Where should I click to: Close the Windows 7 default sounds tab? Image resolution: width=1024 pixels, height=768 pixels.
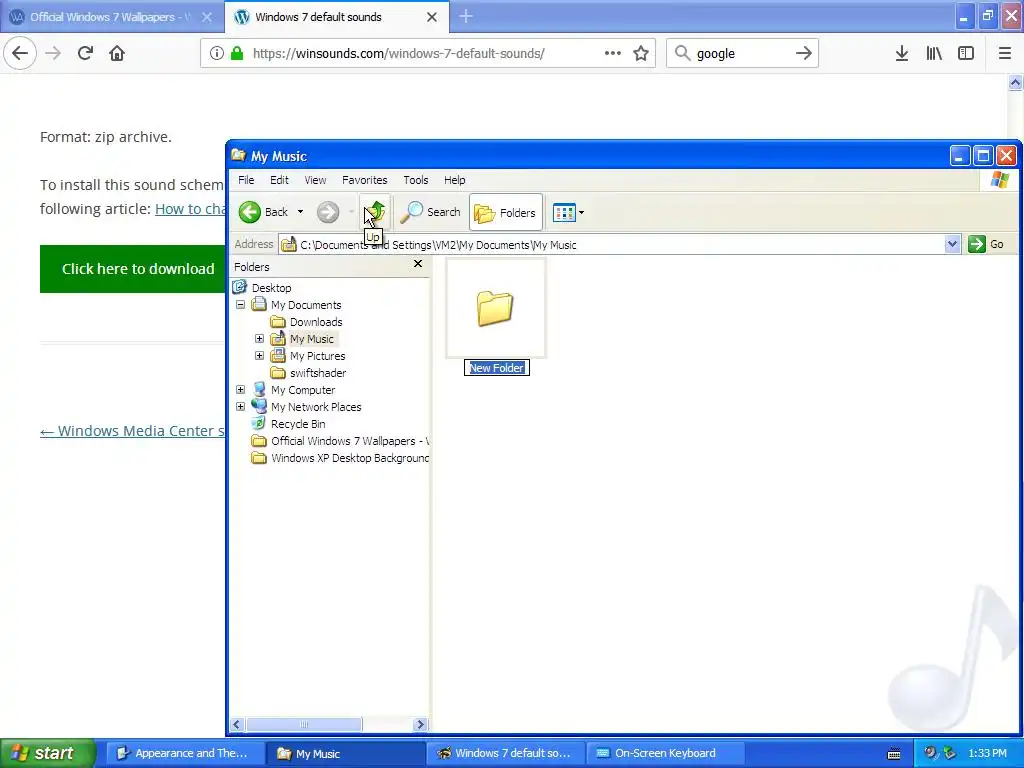432,17
